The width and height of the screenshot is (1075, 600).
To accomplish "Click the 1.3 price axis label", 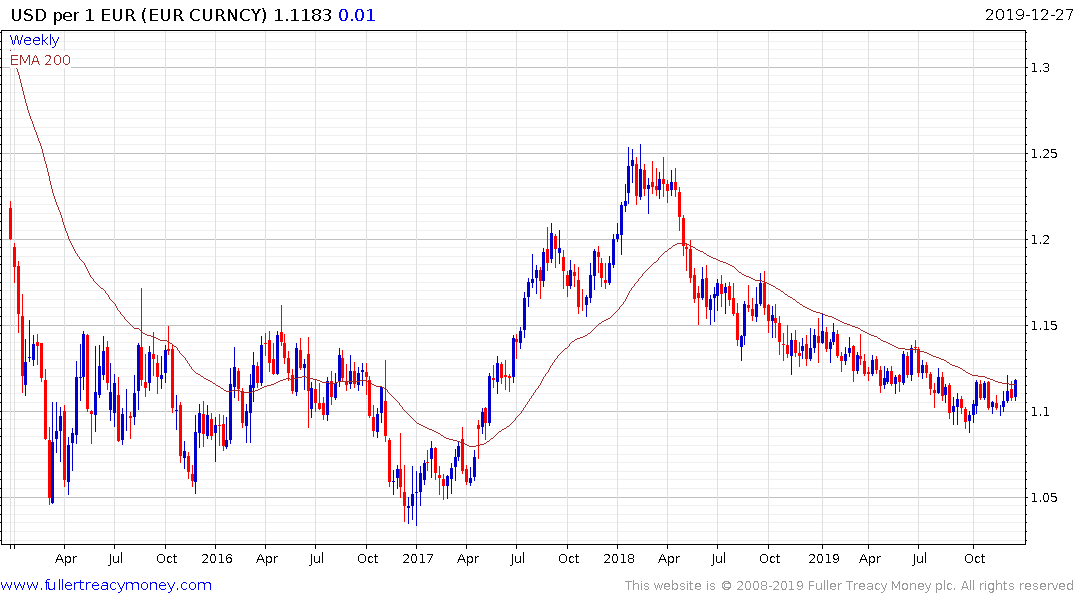I will tap(1040, 67).
